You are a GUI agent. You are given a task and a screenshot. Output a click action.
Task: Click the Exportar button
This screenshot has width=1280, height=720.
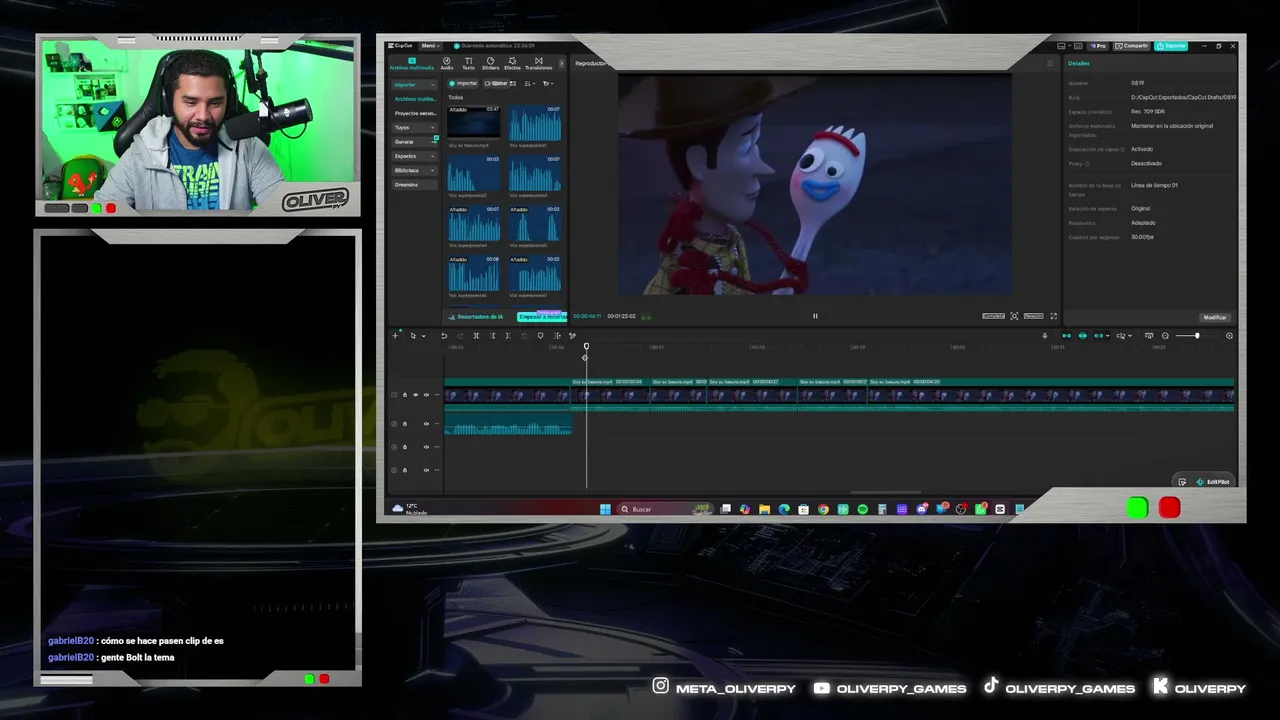[1171, 46]
